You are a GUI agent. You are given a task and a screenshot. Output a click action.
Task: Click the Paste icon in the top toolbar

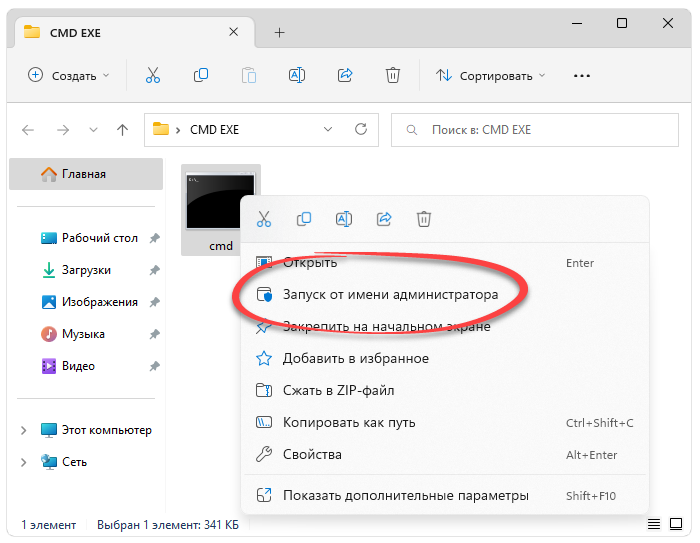click(x=249, y=75)
